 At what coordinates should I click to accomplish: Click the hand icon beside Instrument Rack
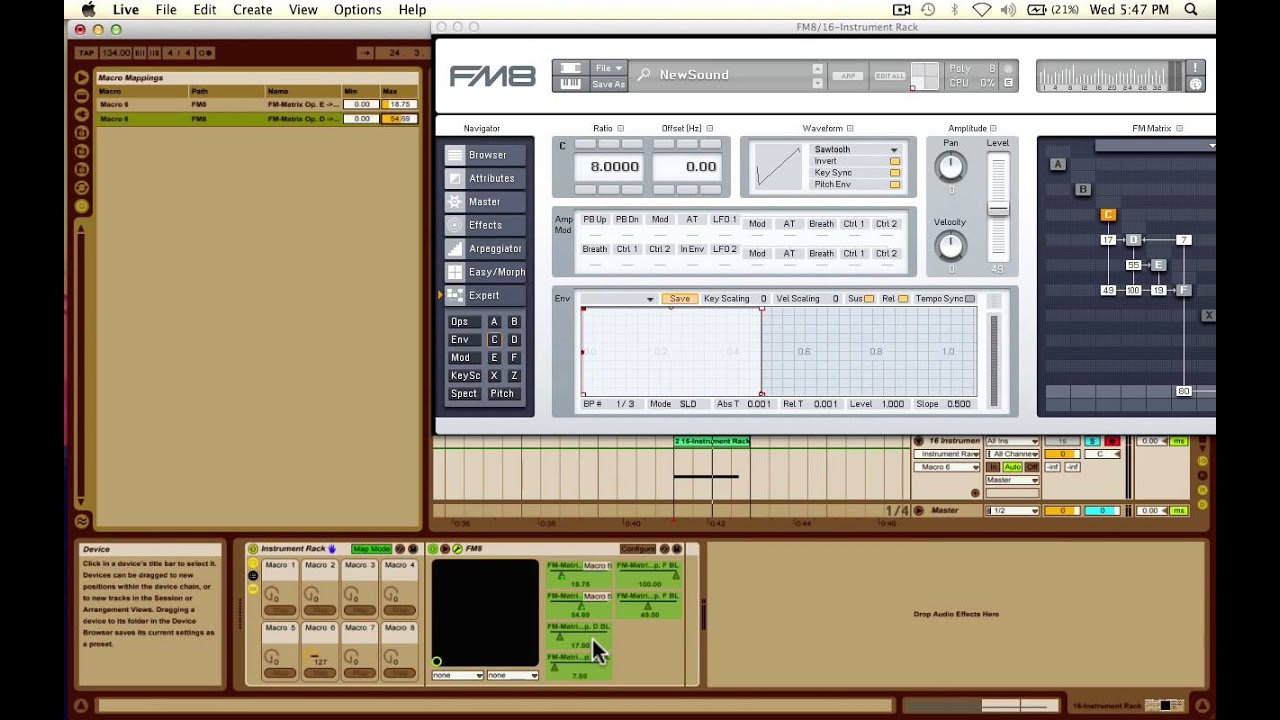pos(332,549)
